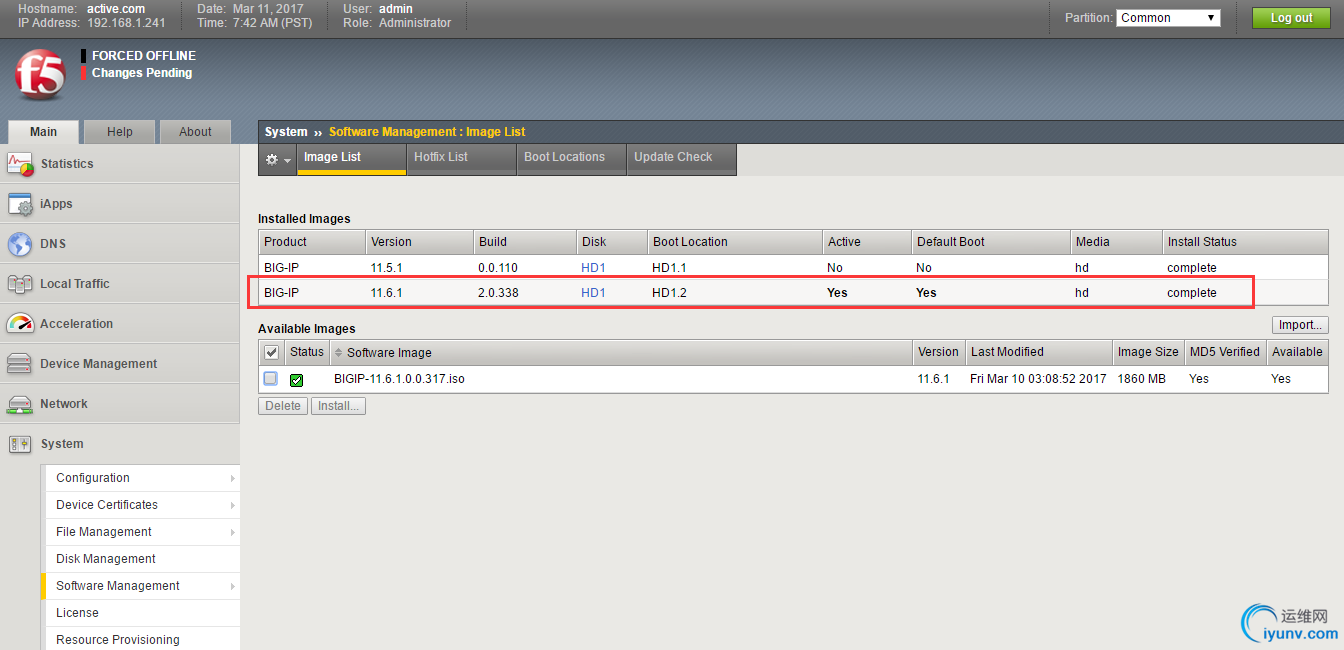Click build 0.0.110 cell

(498, 268)
